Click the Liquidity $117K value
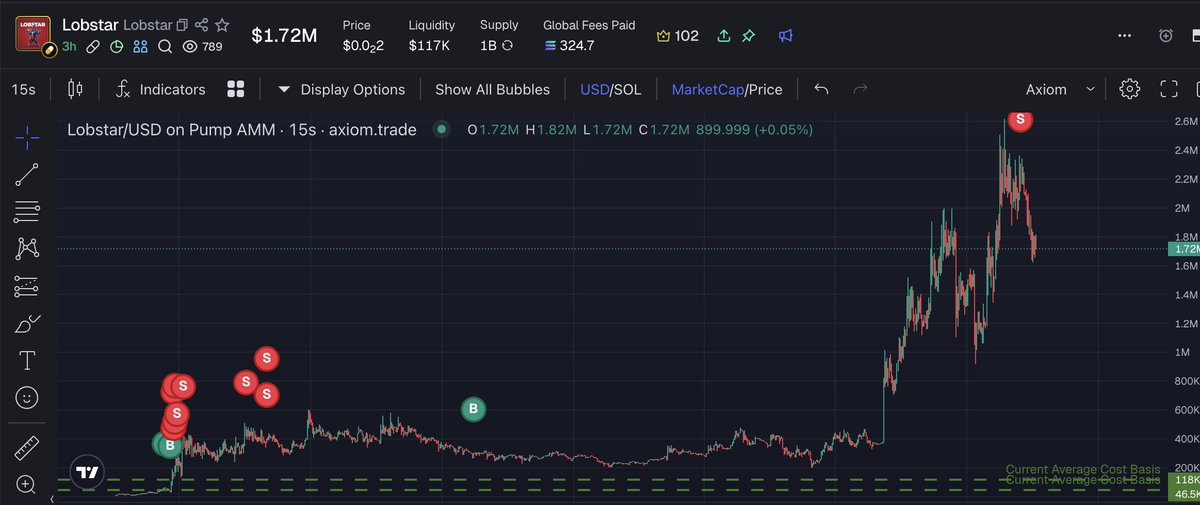Viewport: 1200px width, 505px height. [428, 46]
